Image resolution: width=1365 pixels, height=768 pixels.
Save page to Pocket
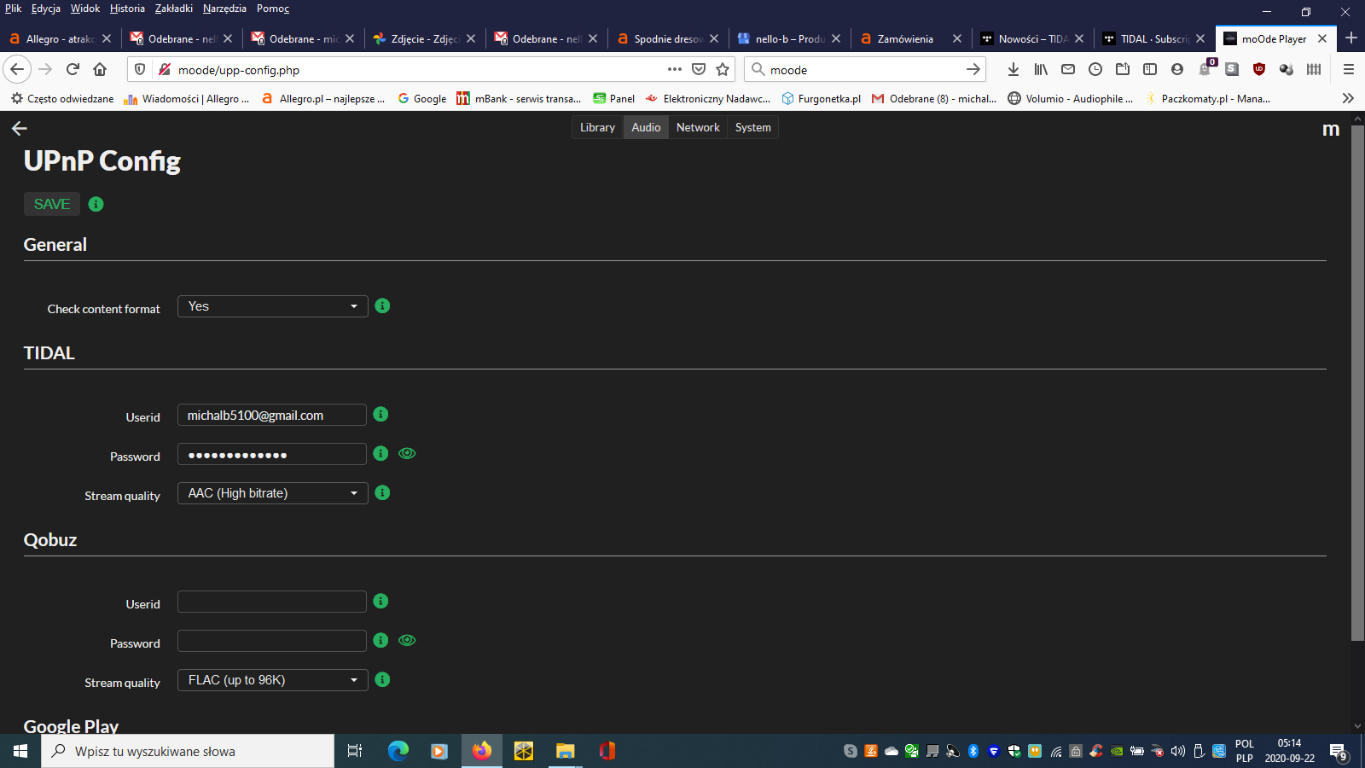tap(699, 69)
